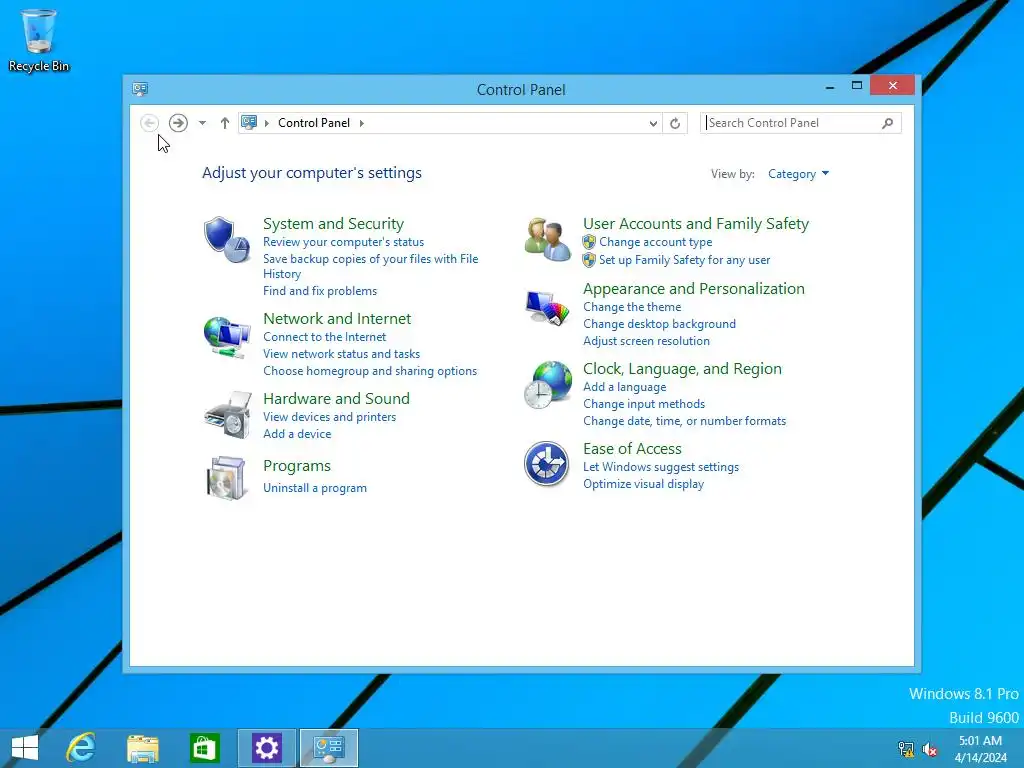Launch Internet Explorer from taskbar
This screenshot has height=768, width=1024.
click(81, 748)
